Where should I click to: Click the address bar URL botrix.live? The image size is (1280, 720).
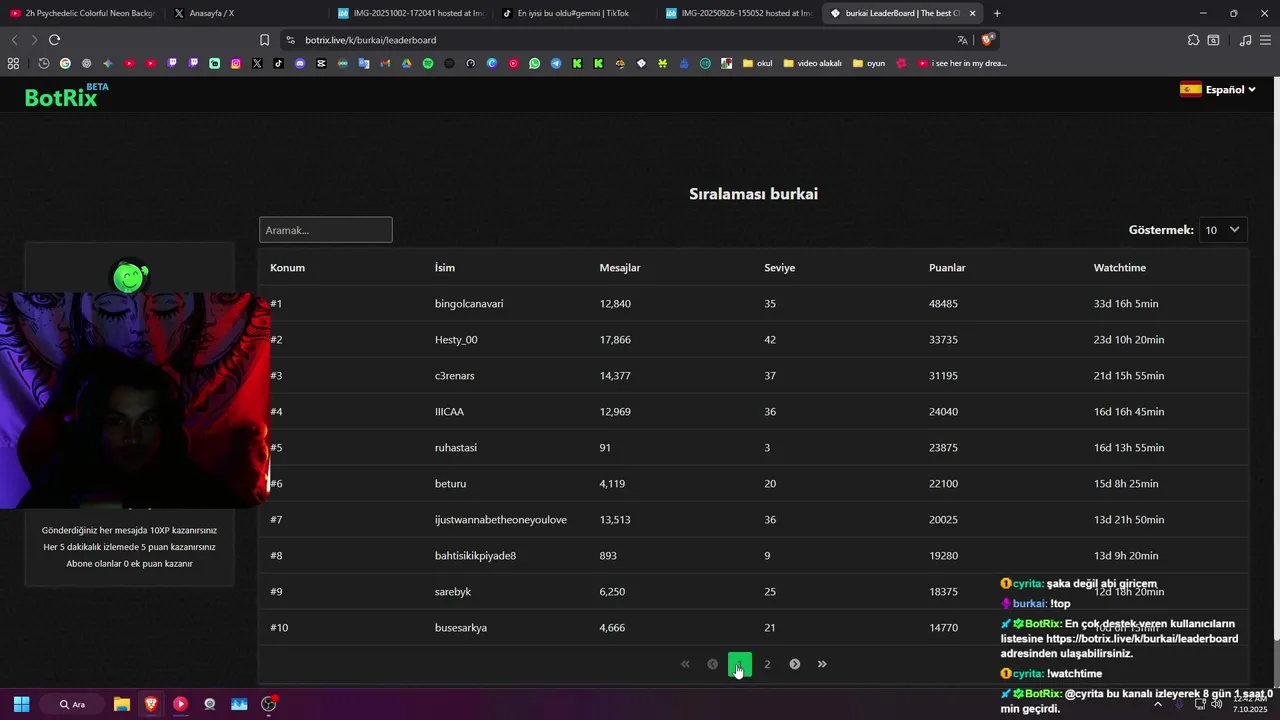point(370,40)
